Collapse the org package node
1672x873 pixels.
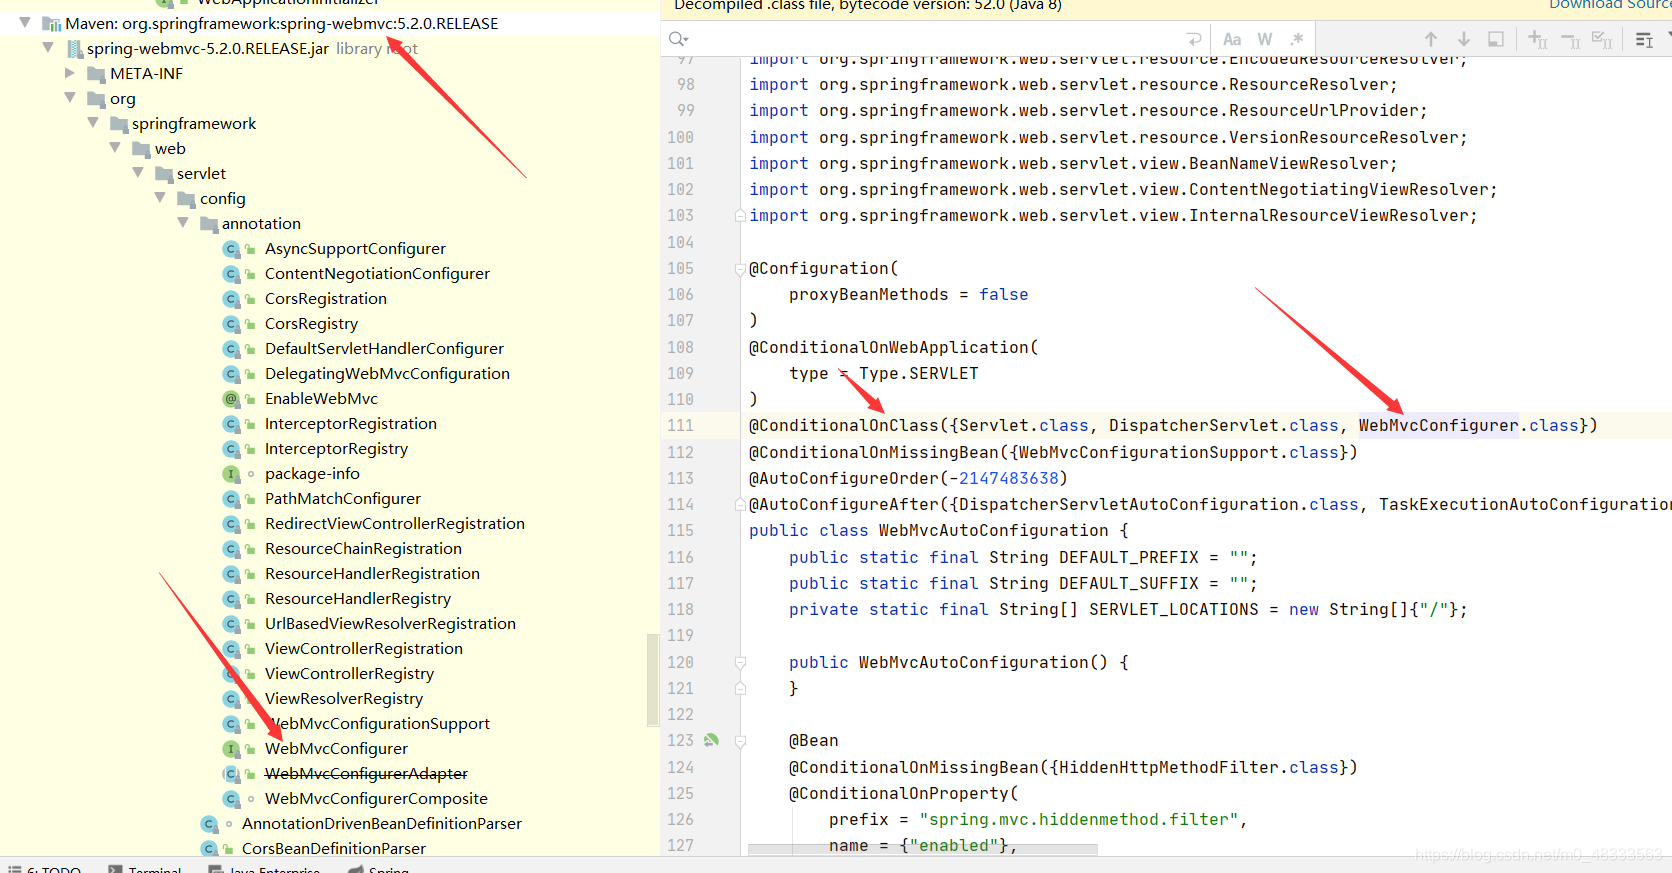point(70,98)
